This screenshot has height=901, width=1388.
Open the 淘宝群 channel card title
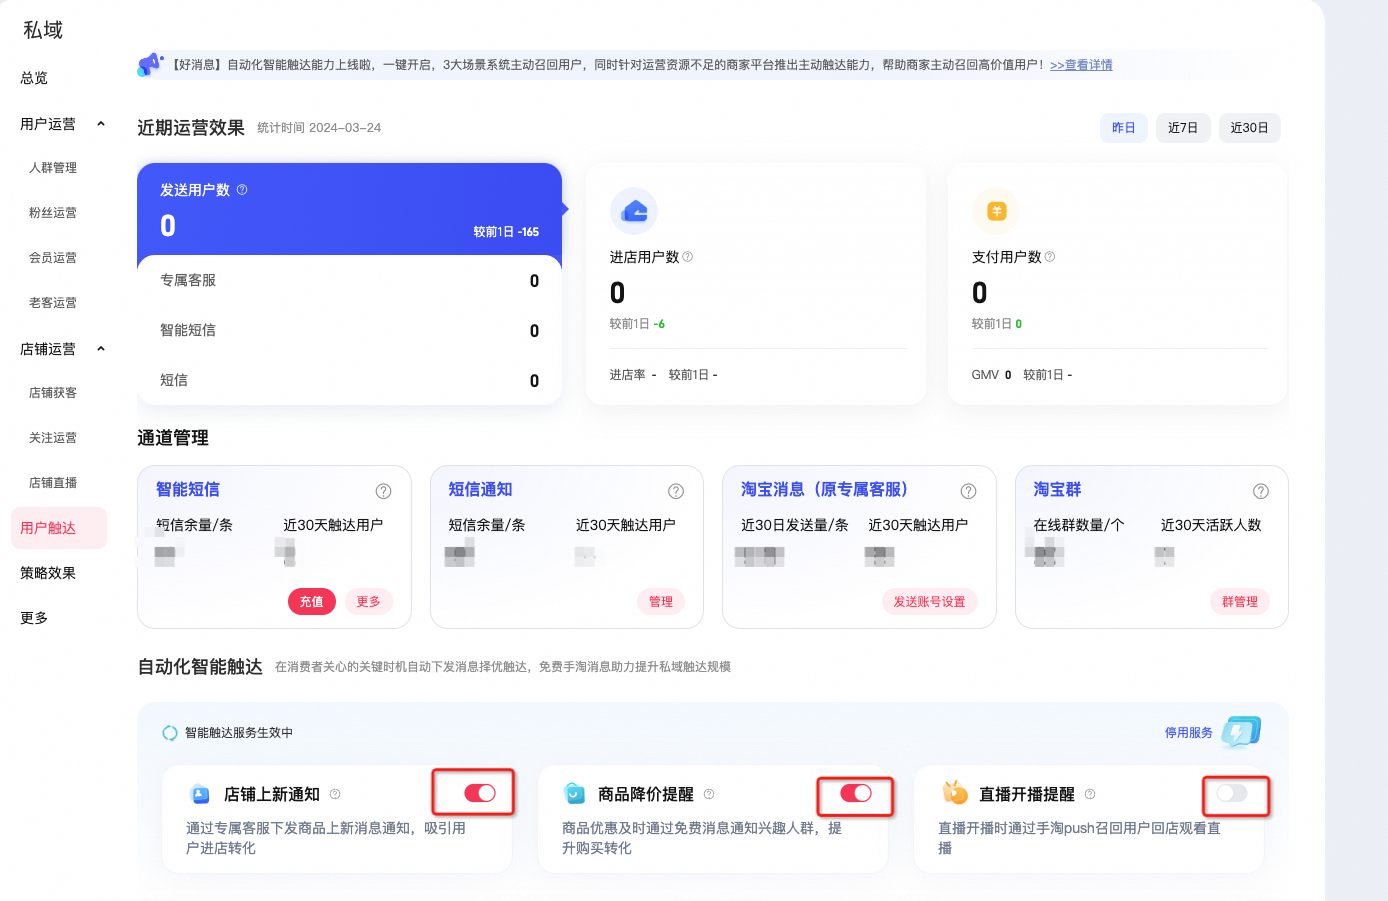click(1058, 489)
